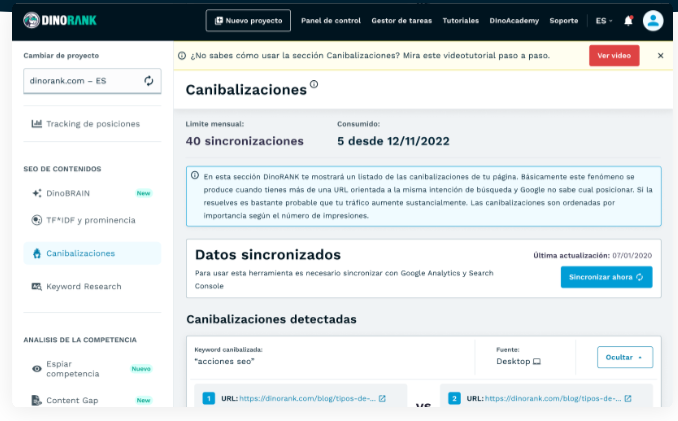Click the Cambiar de proyecto label
678x421 pixels.
tap(61, 55)
